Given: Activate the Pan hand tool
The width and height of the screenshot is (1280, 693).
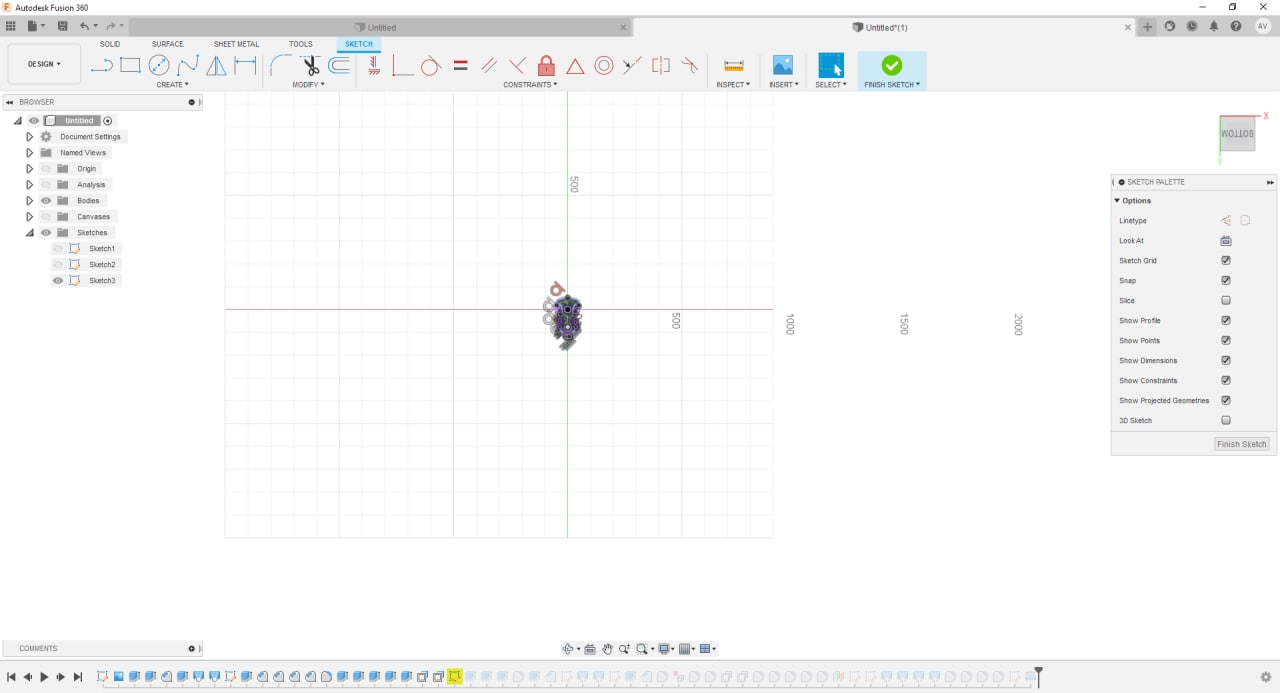Looking at the screenshot, I should (x=607, y=649).
